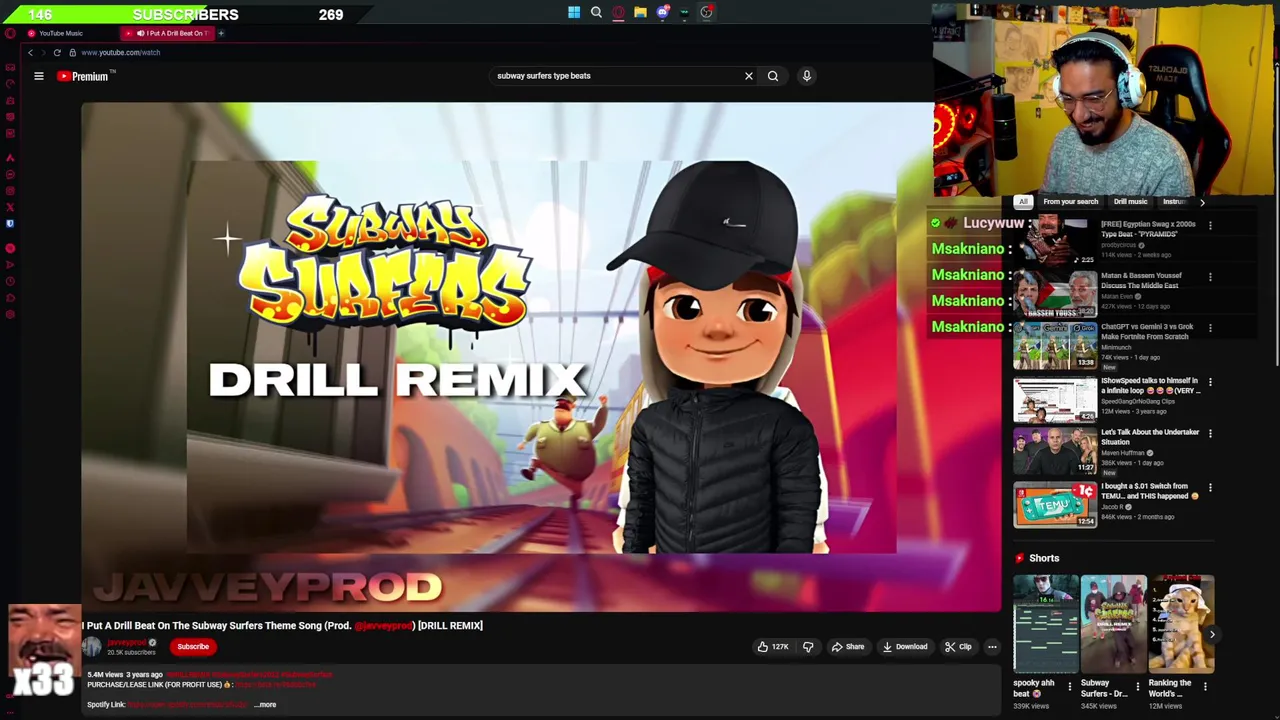Image resolution: width=1280 pixels, height=720 pixels.
Task: Open the Egyptian Swag 'PYRAMIDS' video thumbnail
Action: (x=1055, y=242)
